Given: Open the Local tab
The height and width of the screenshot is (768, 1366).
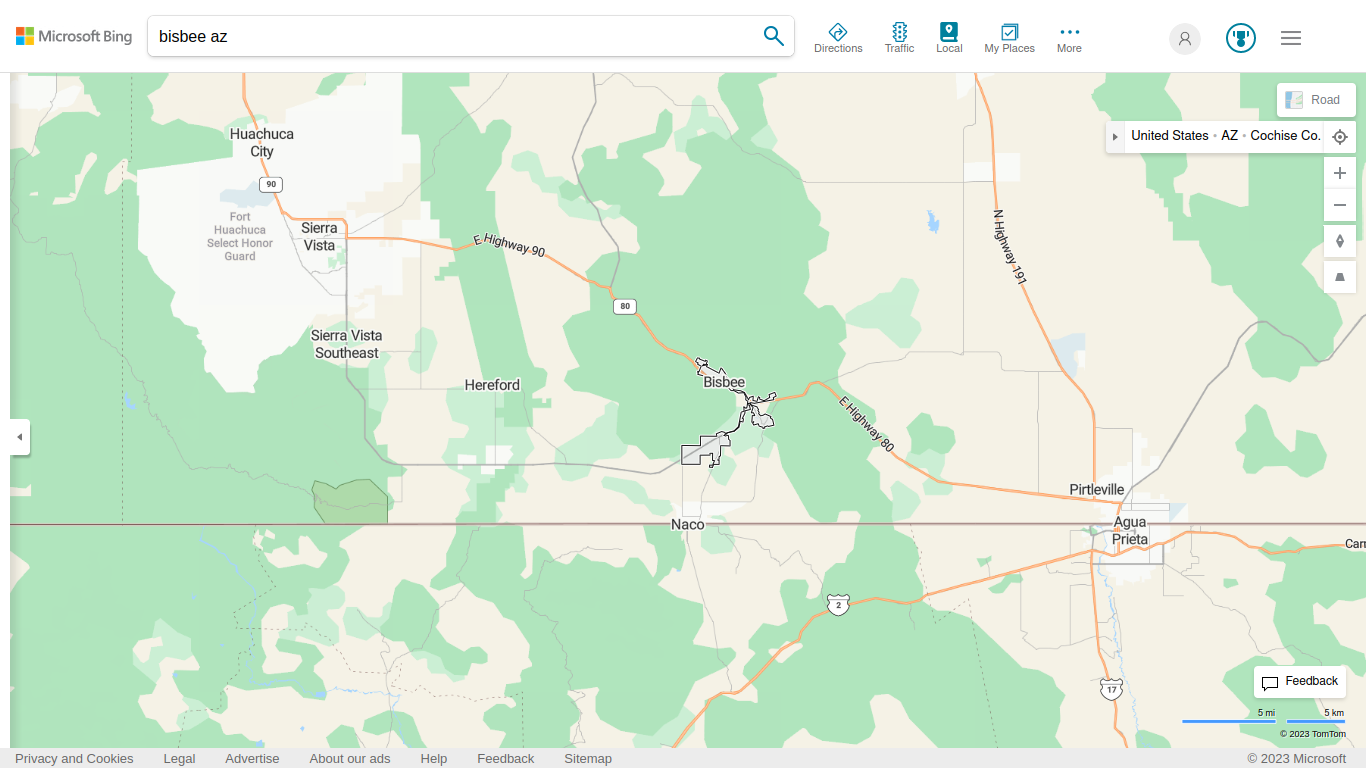Looking at the screenshot, I should [949, 38].
